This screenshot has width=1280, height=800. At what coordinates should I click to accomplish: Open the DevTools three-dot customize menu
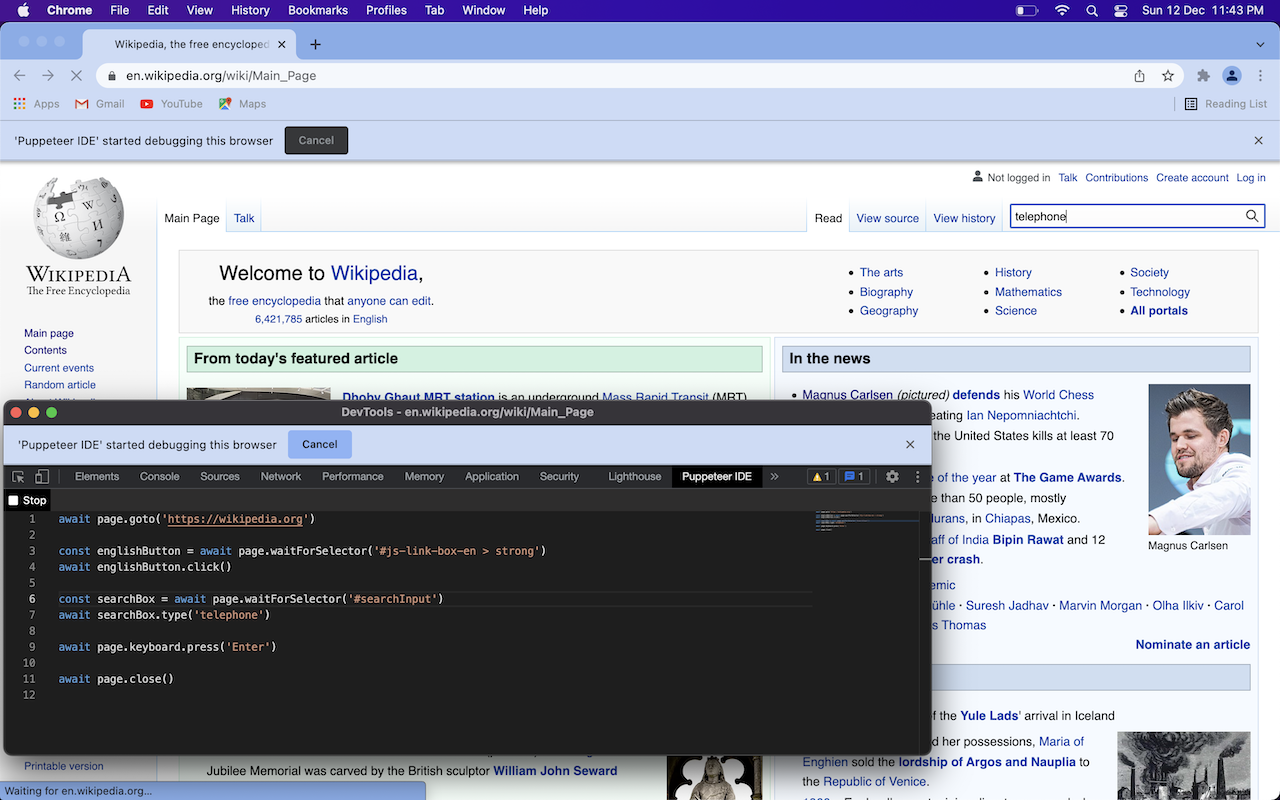[918, 477]
